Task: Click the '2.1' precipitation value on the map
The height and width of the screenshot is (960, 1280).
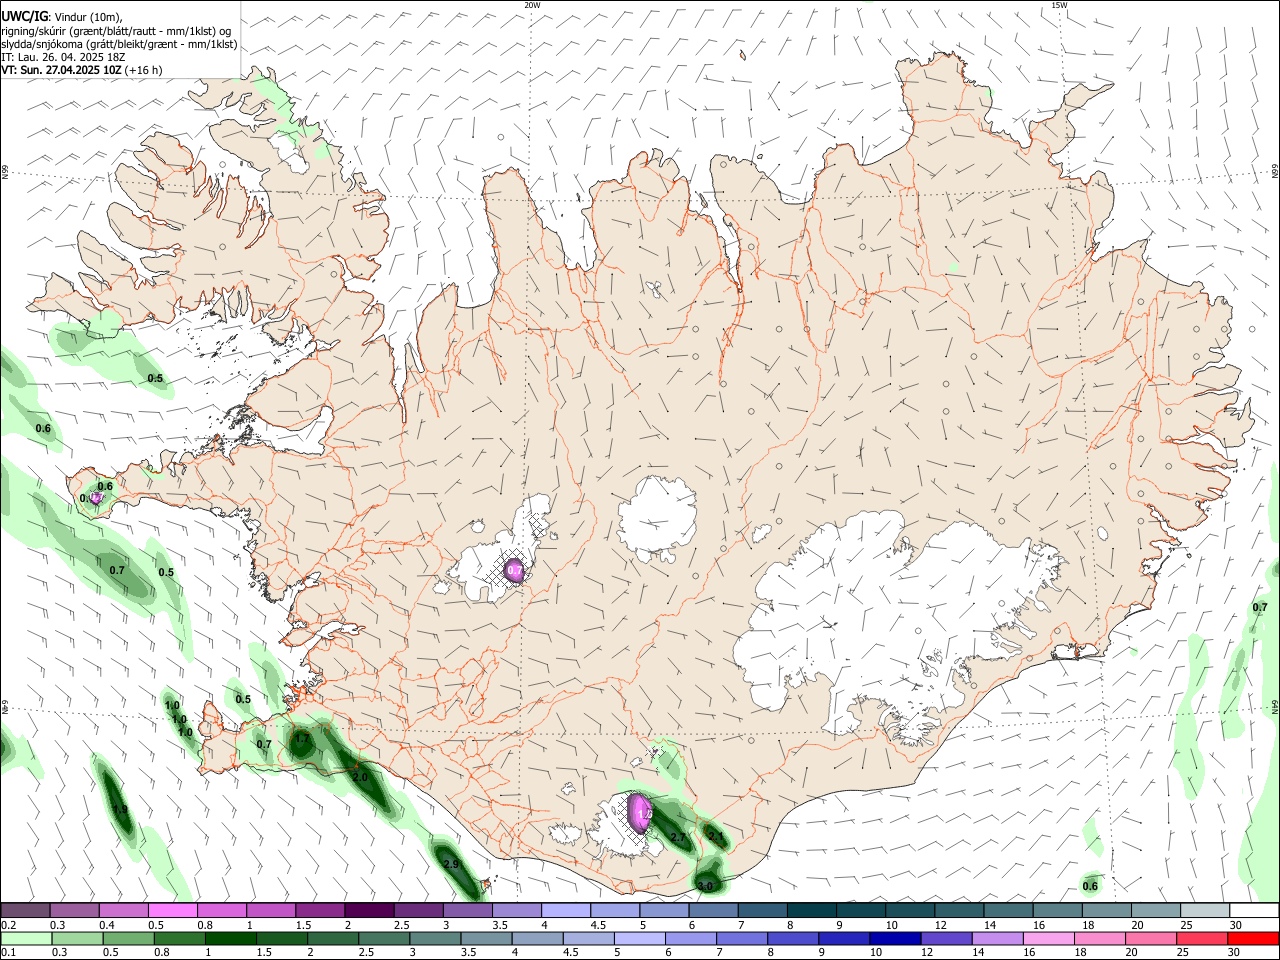Action: 715,835
